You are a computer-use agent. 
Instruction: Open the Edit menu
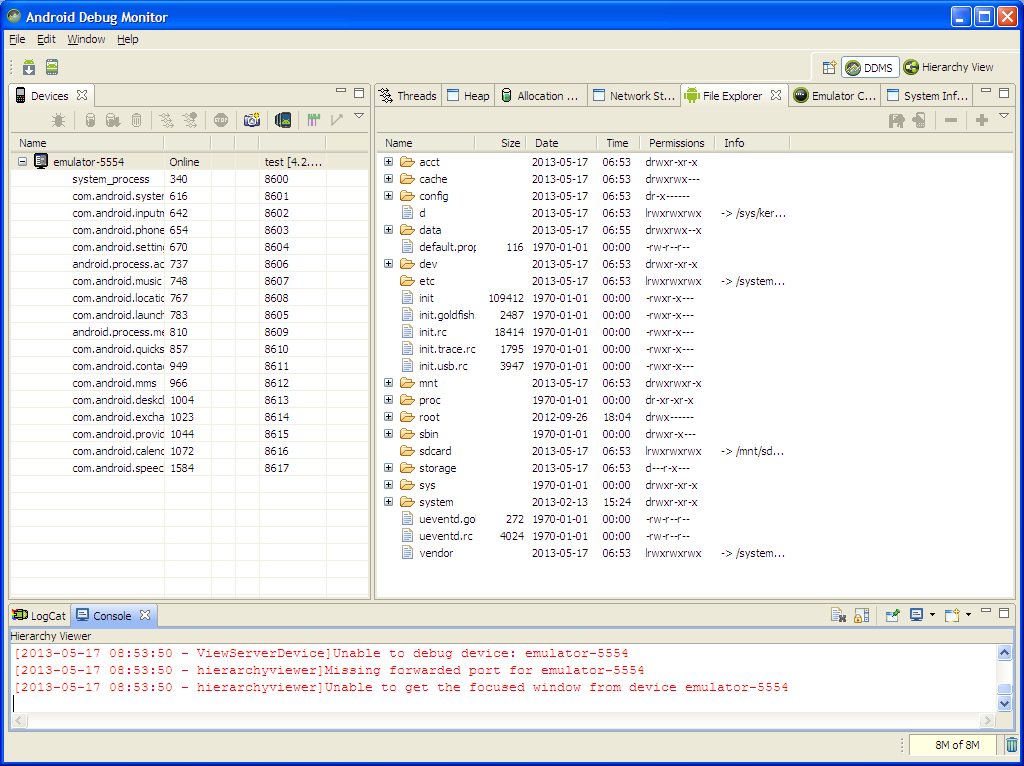click(x=46, y=39)
